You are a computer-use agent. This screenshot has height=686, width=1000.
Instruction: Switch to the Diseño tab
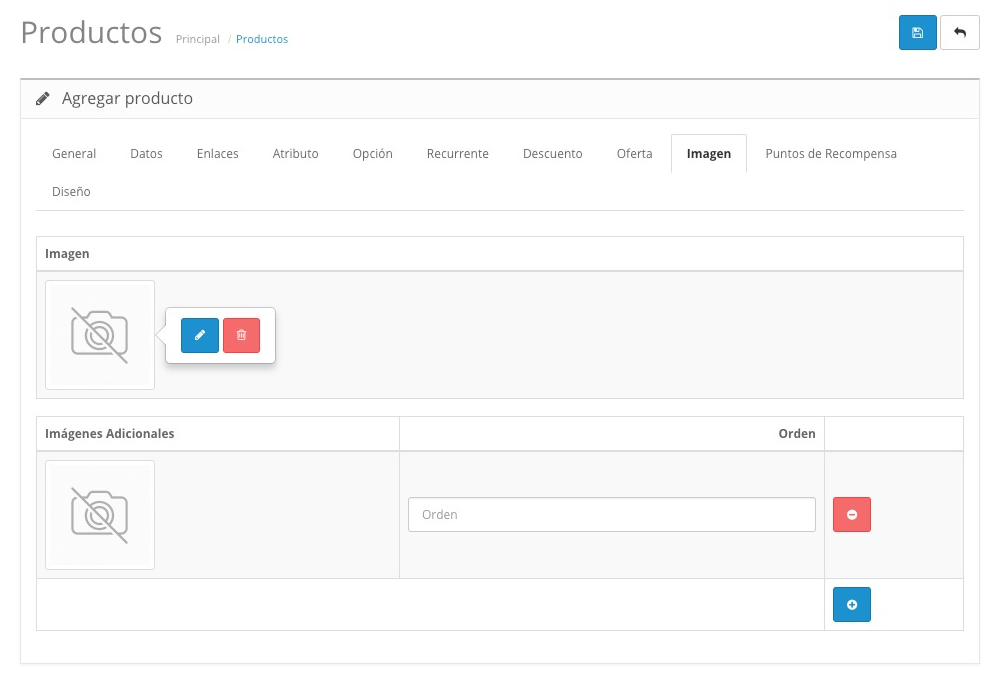[71, 191]
